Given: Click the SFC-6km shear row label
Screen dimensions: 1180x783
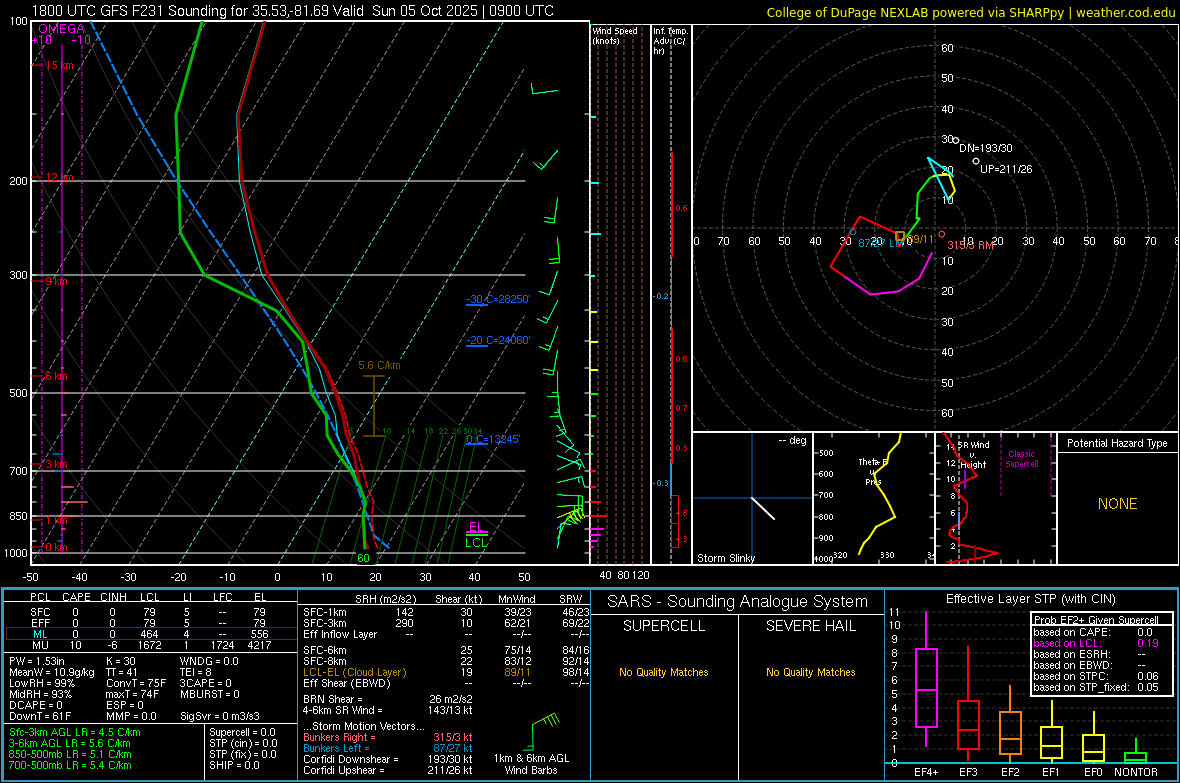Looking at the screenshot, I should pos(324,650).
